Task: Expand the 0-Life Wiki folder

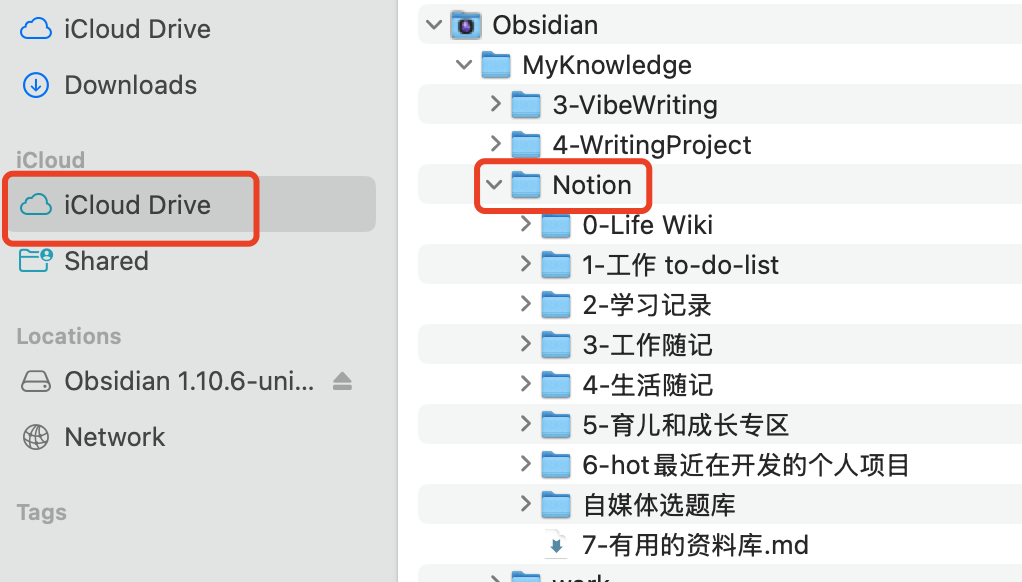Action: [x=525, y=225]
